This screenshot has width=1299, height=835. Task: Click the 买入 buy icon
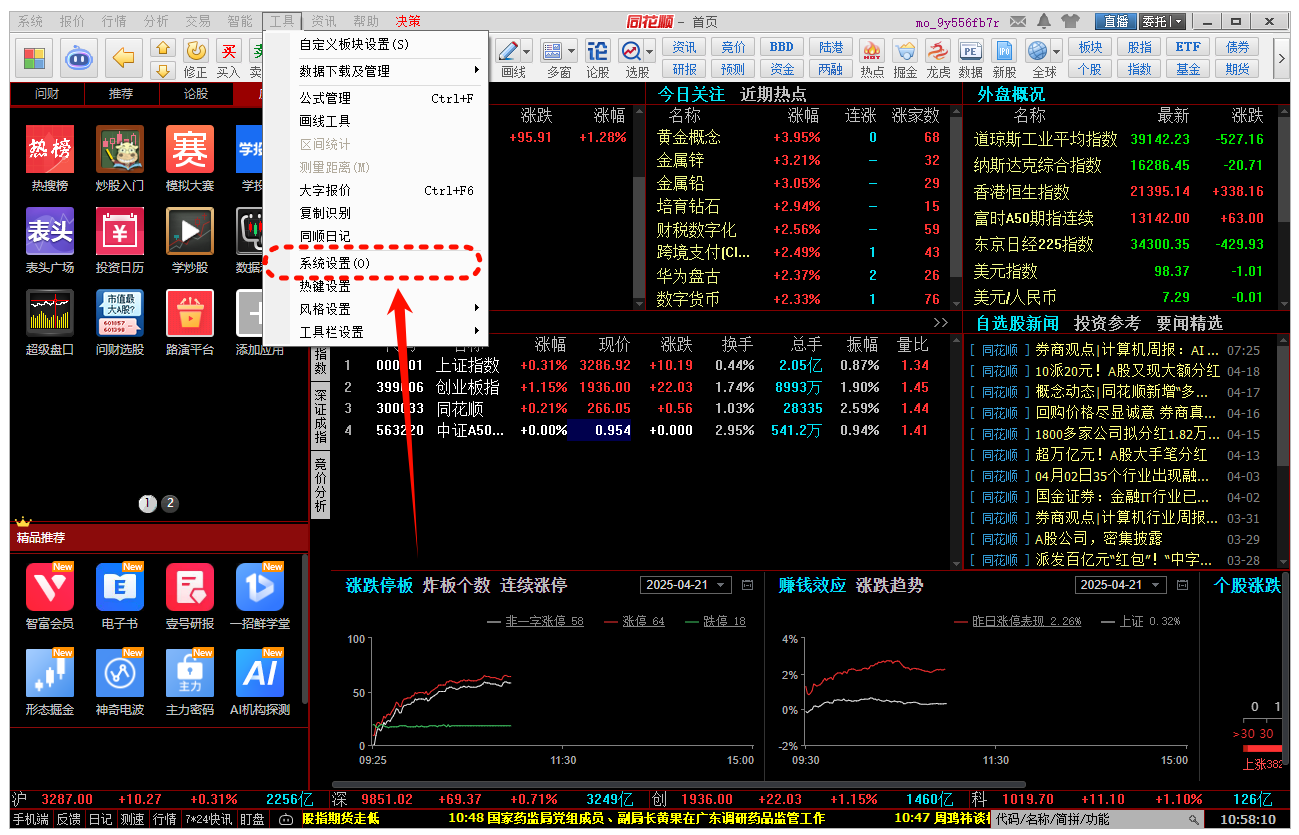(x=229, y=58)
